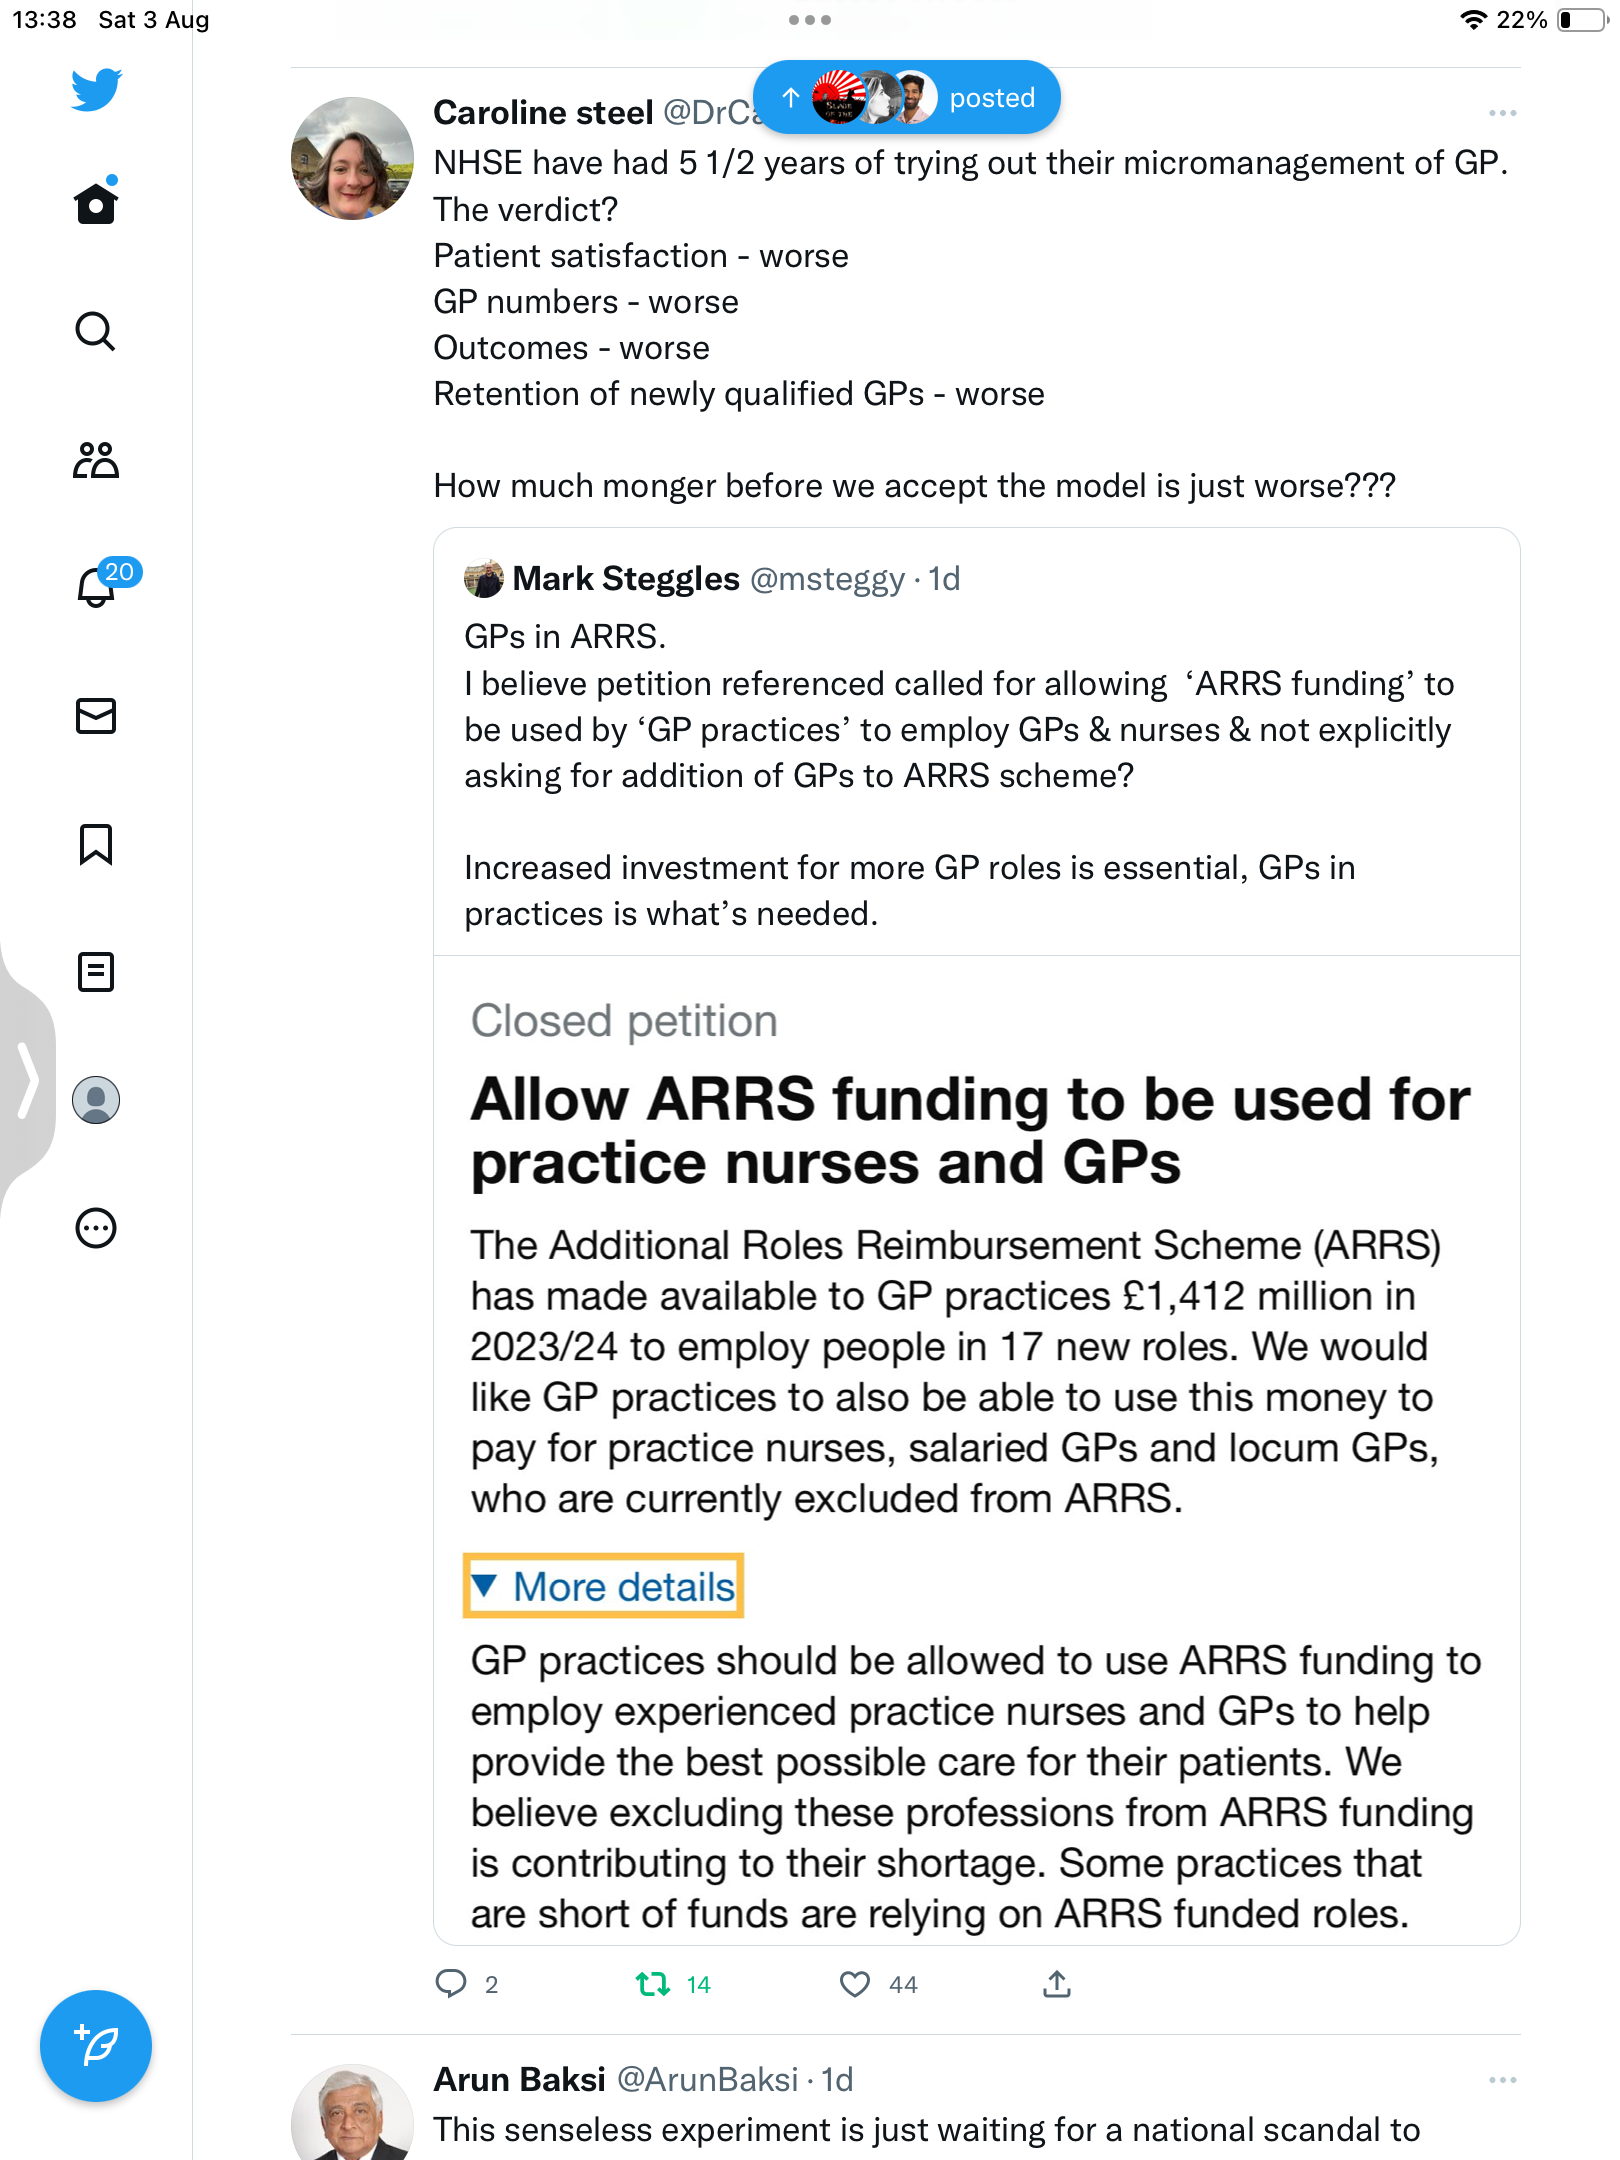Screen dimensions: 1620x2160
Task: Collapse the More details disclosure
Action: 603,1586
